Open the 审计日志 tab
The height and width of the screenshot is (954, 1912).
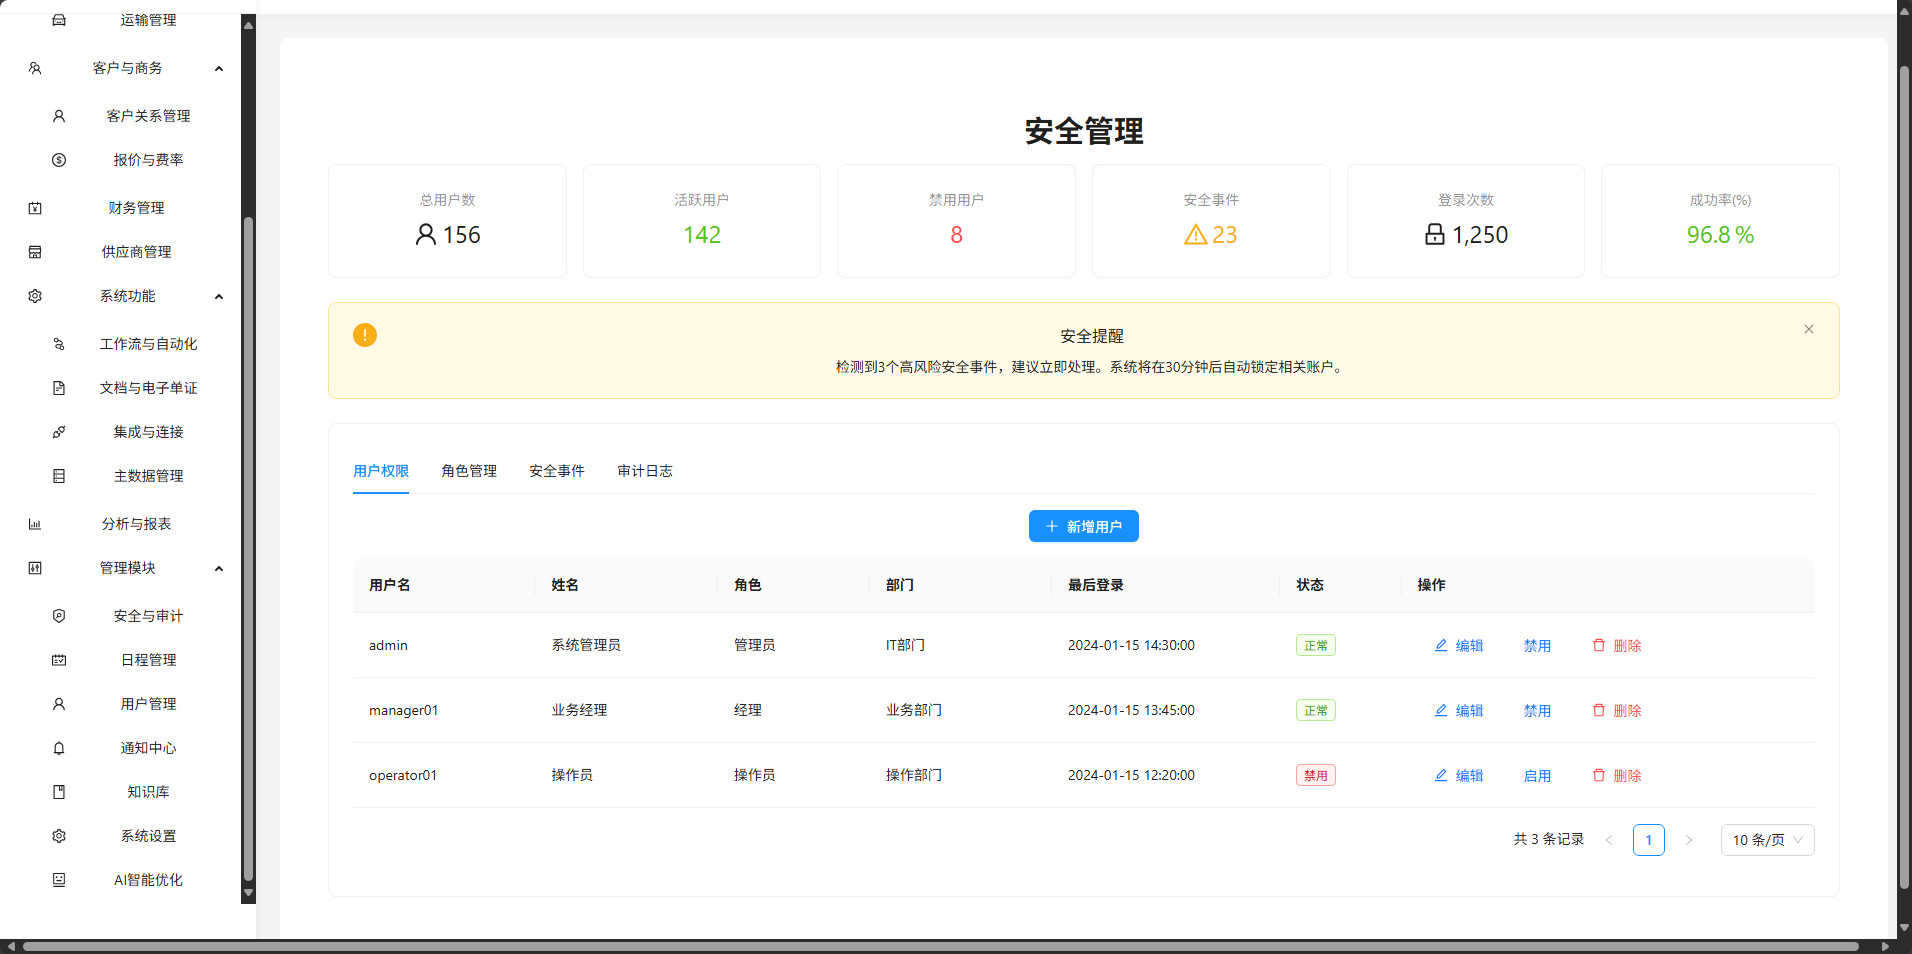[x=645, y=470]
